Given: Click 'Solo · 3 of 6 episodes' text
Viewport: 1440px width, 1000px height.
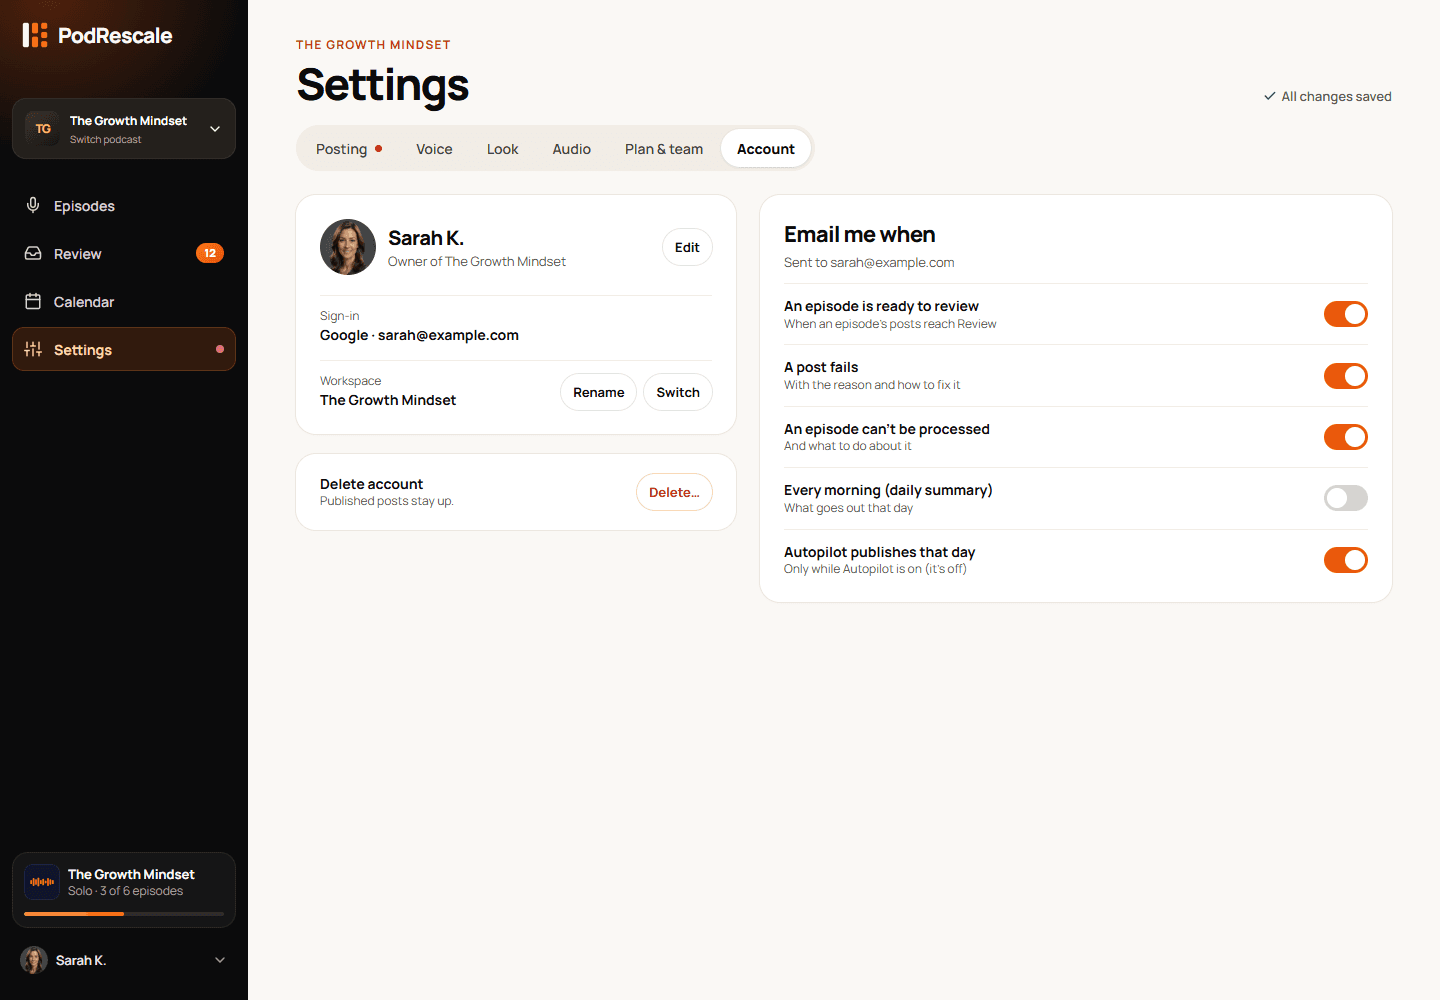Looking at the screenshot, I should 126,891.
